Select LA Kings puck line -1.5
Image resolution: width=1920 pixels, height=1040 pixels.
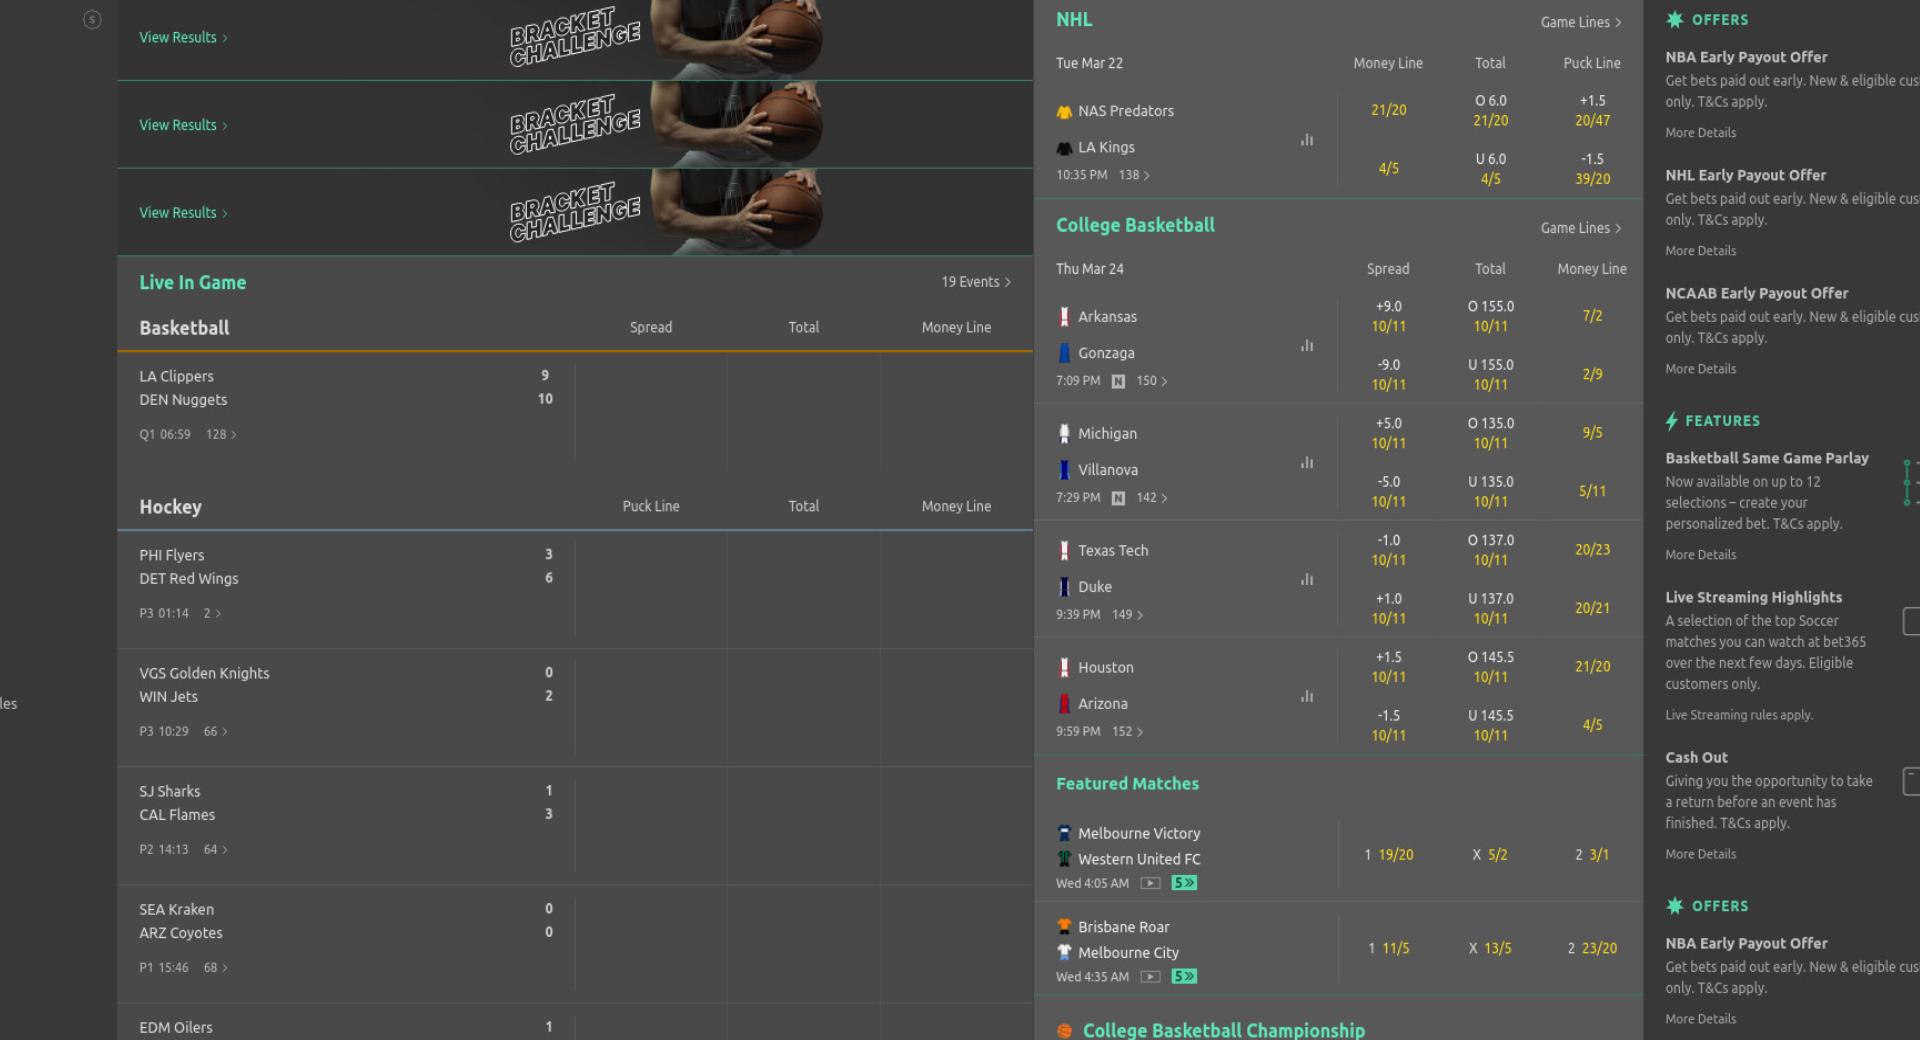(x=1592, y=169)
